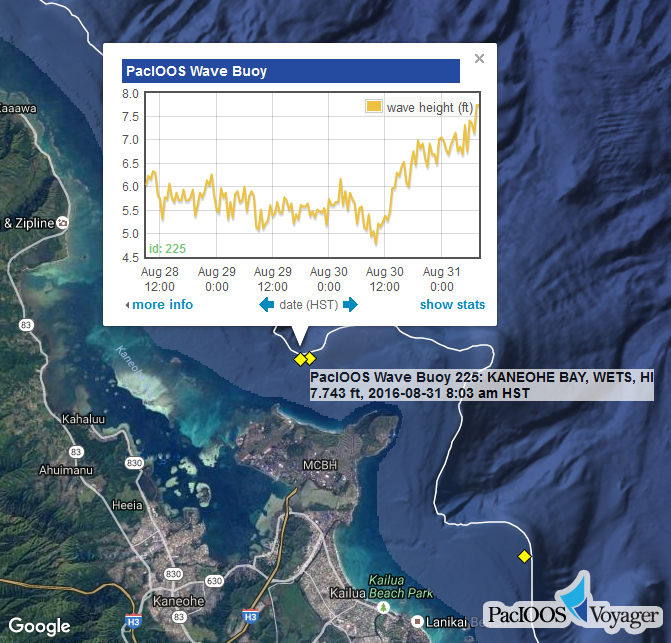Click the Kaneohe town label
The image size is (671, 643).
click(x=178, y=601)
